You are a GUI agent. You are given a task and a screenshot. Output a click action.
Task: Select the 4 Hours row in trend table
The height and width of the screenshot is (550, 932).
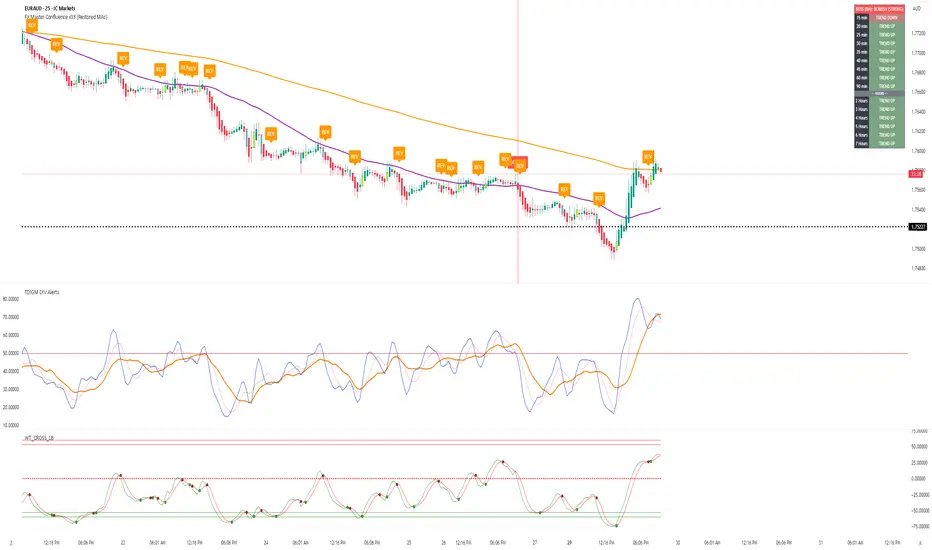point(879,118)
